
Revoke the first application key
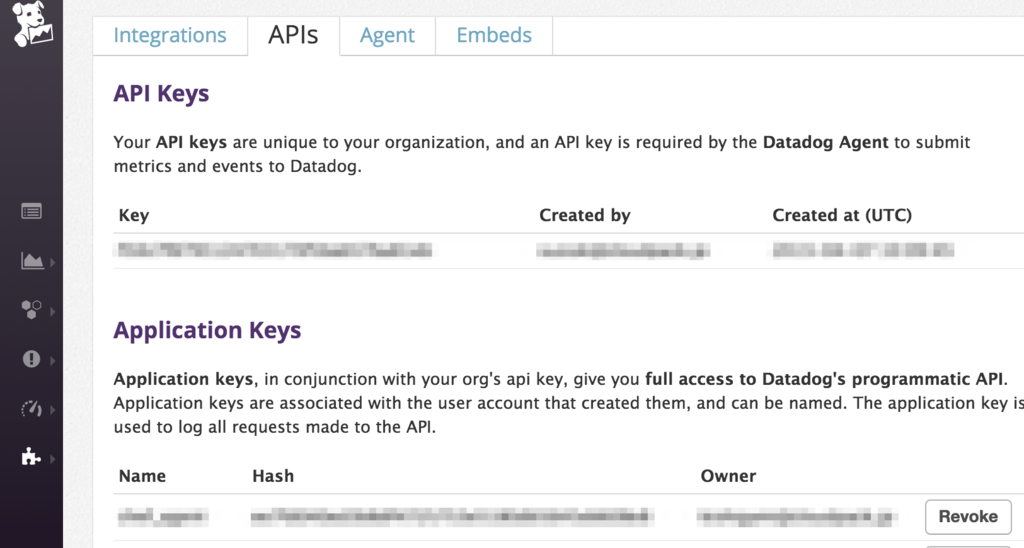[x=968, y=517]
